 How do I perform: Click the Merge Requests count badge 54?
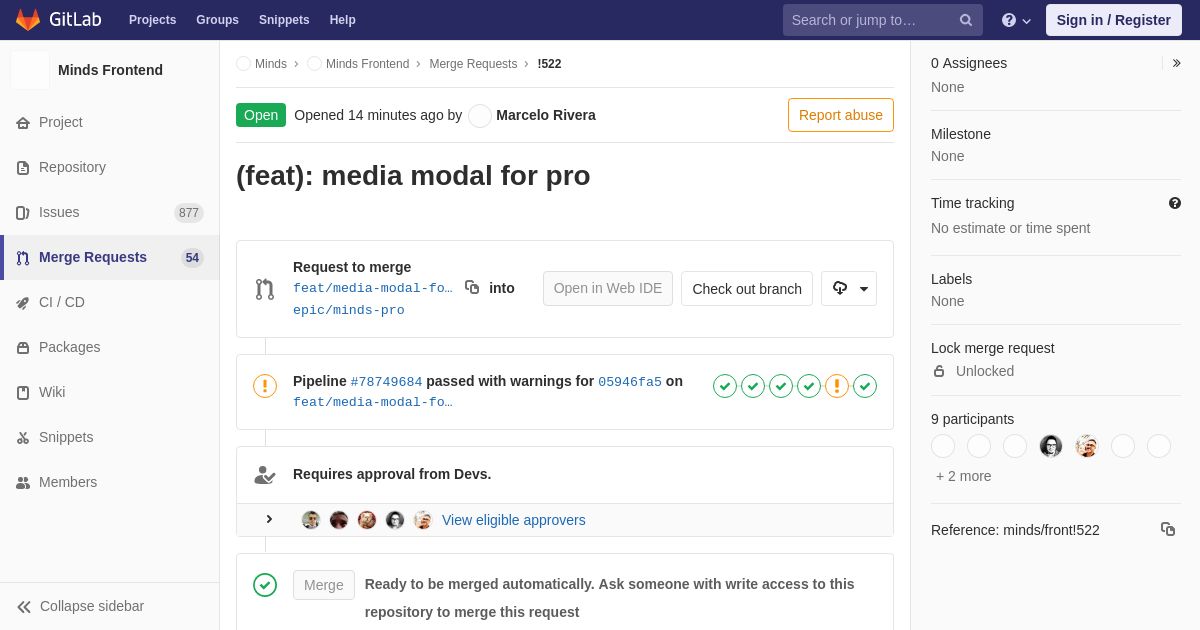[x=192, y=258]
